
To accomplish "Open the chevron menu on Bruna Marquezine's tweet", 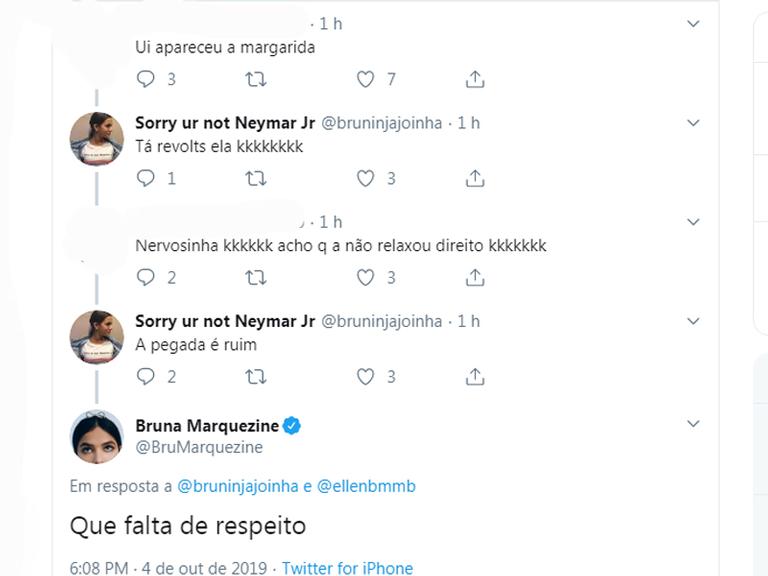I will tap(693, 424).
